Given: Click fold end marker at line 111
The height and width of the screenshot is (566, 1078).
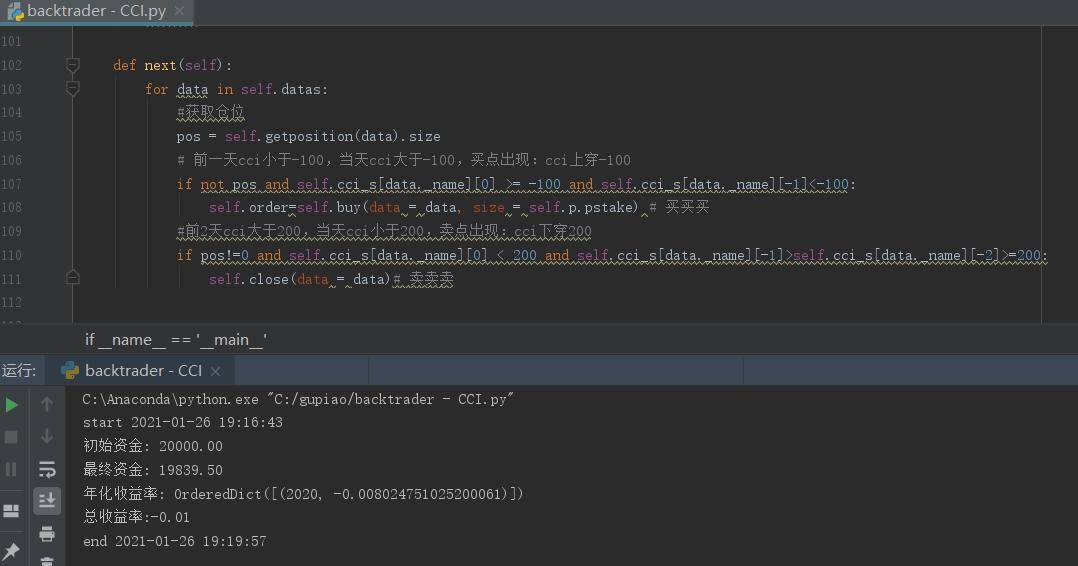Looking at the screenshot, I should (72, 278).
